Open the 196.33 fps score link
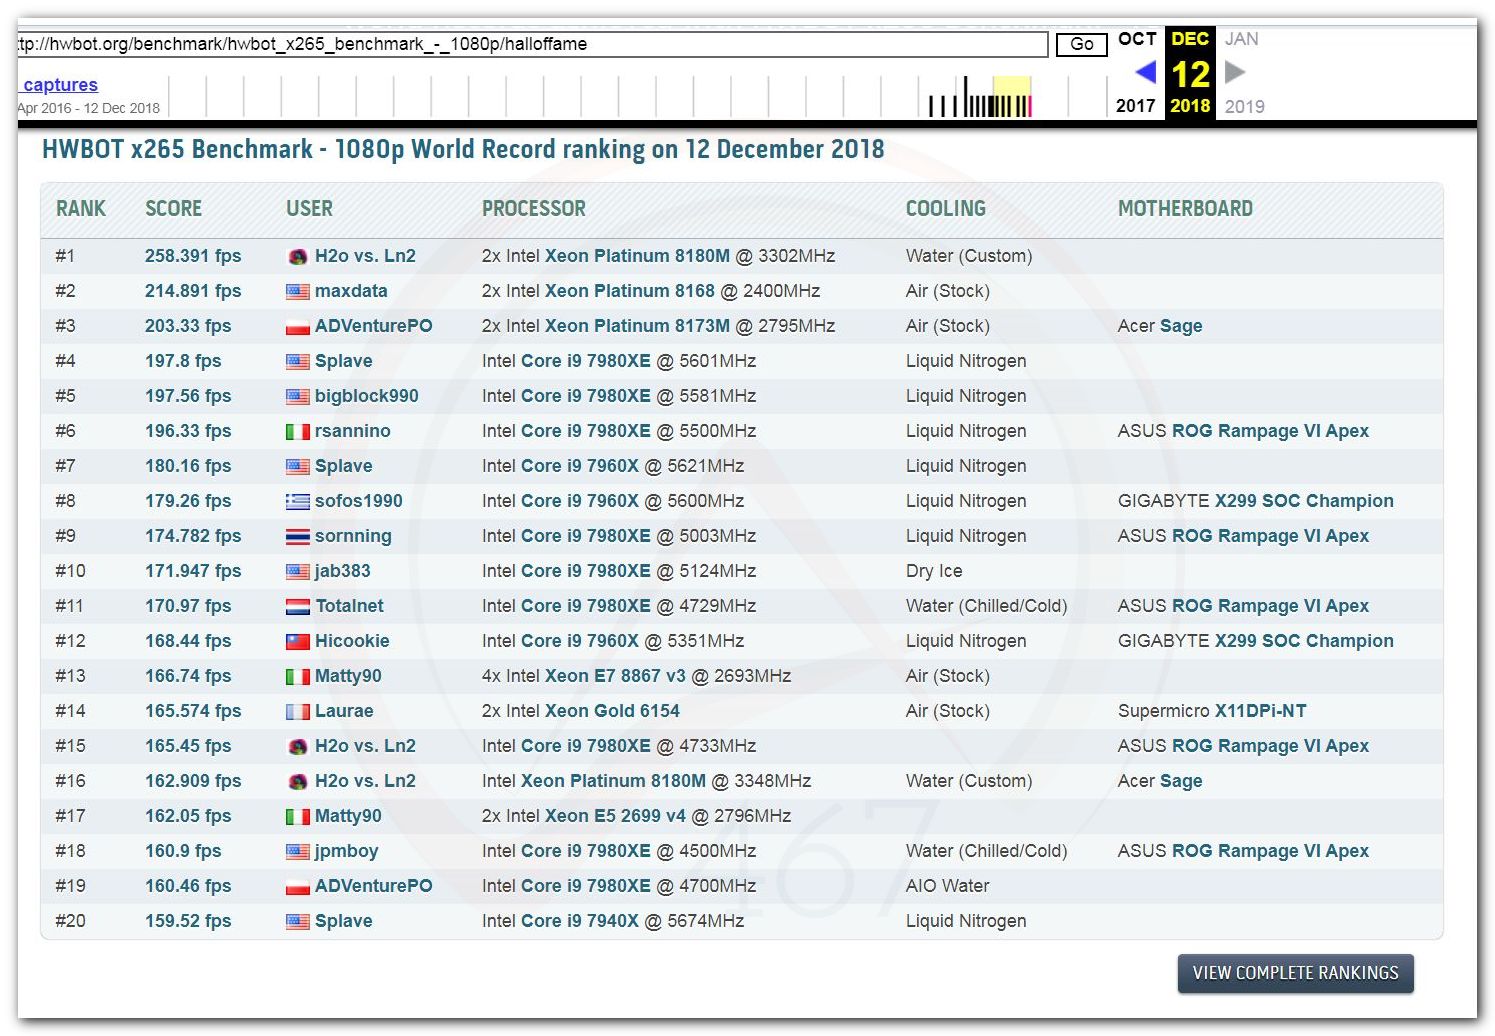Image resolution: width=1495 pixels, height=1036 pixels. tap(188, 431)
